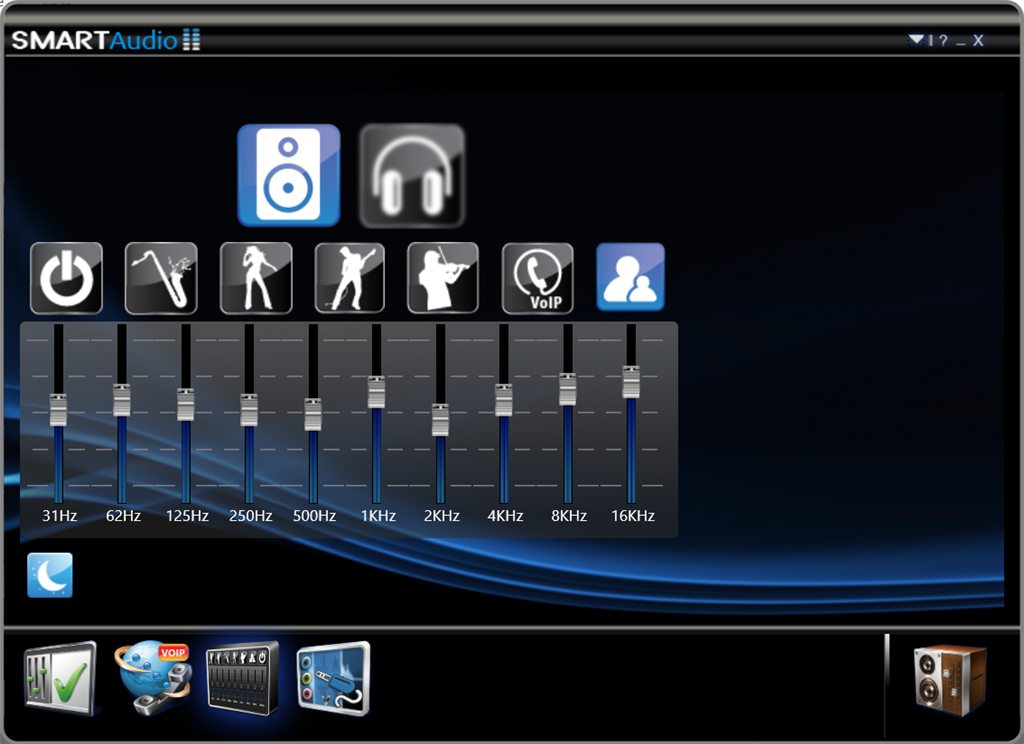Click the 31Hz equalizer slider handle
The width and height of the screenshot is (1024, 744).
pos(58,410)
